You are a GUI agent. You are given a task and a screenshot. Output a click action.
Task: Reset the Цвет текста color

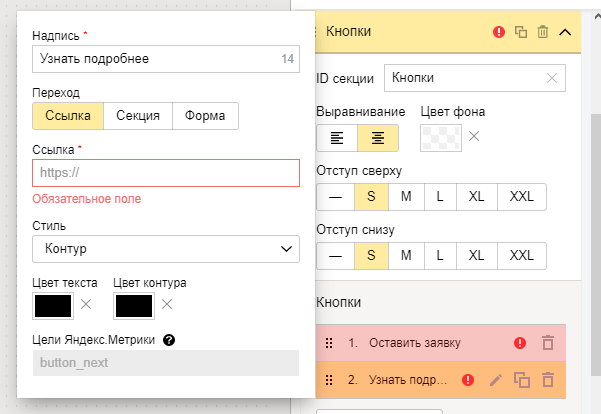click(x=86, y=304)
